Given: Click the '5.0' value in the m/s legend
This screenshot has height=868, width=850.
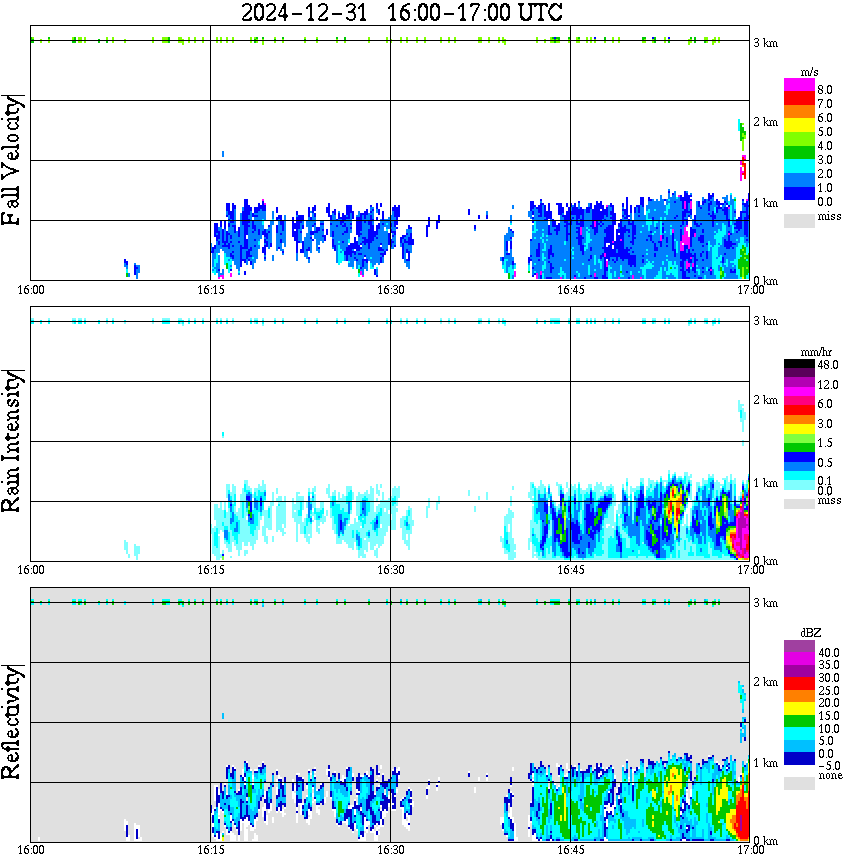Looking at the screenshot, I should pyautogui.click(x=825, y=132).
